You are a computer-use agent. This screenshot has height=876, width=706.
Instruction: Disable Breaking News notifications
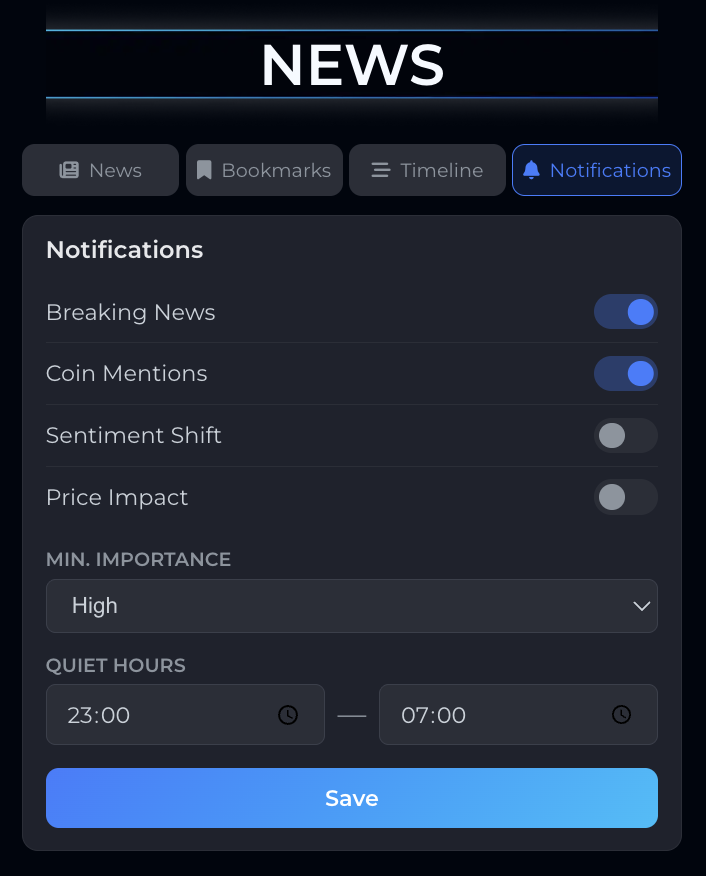click(626, 311)
